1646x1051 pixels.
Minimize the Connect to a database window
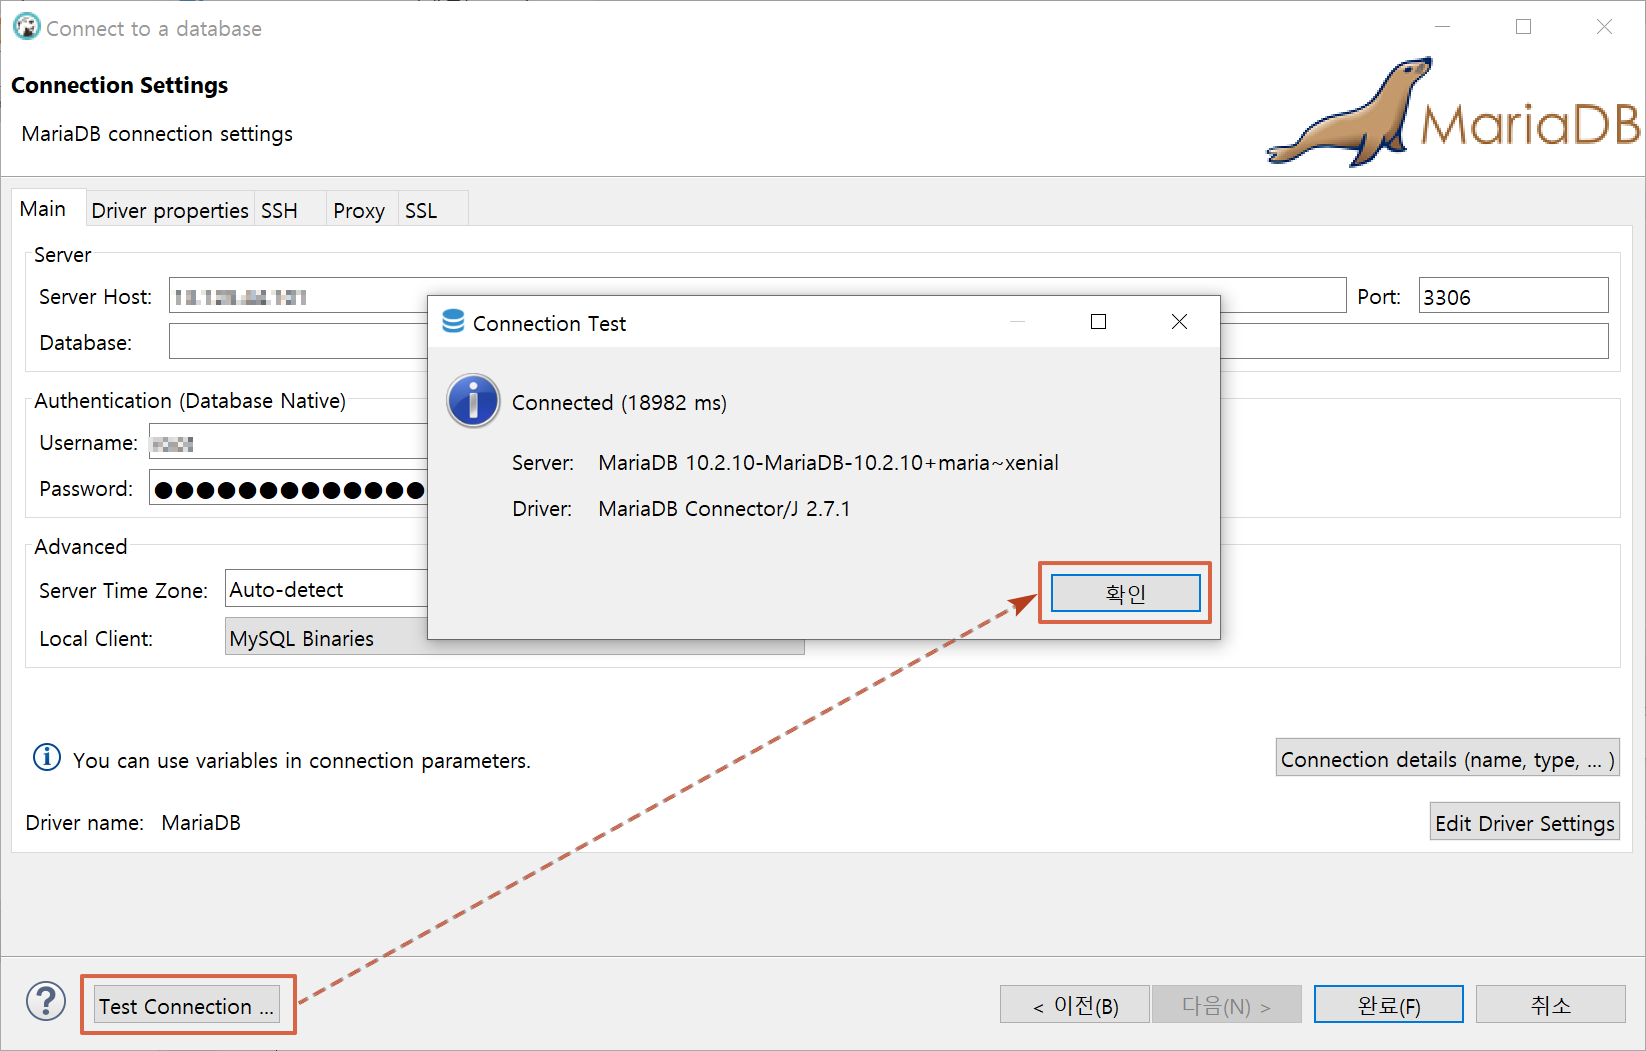pyautogui.click(x=1442, y=27)
